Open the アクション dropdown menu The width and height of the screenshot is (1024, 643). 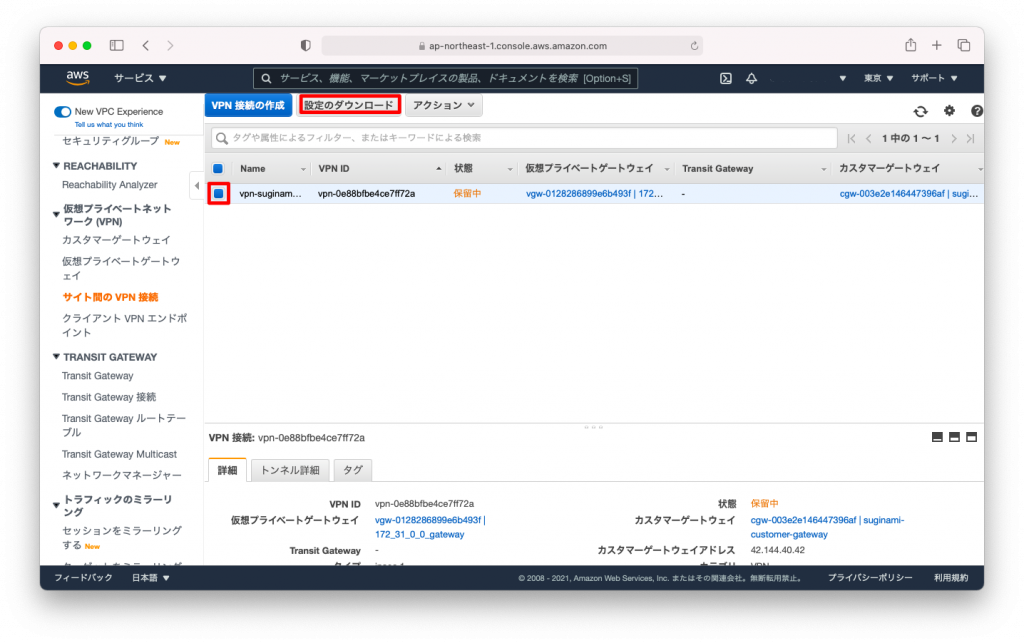coord(443,104)
